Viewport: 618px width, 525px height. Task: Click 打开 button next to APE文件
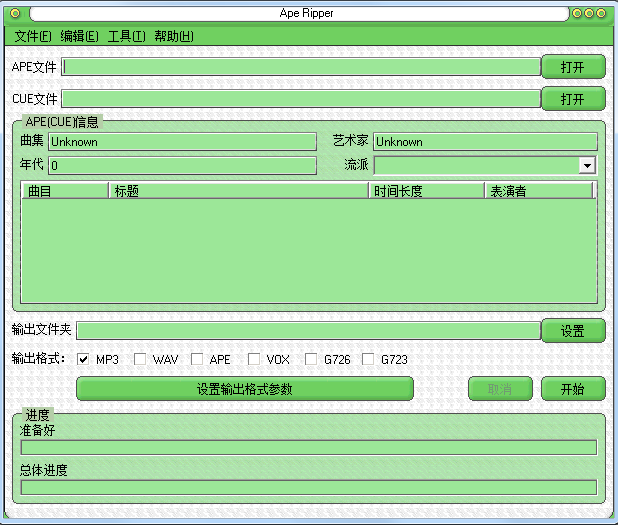[573, 67]
